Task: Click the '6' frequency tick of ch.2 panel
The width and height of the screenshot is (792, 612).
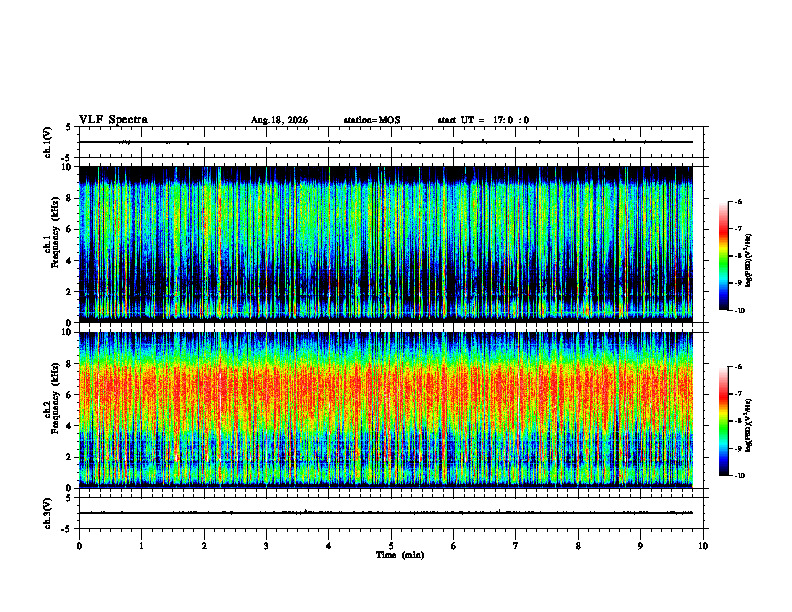Action: tap(69, 395)
